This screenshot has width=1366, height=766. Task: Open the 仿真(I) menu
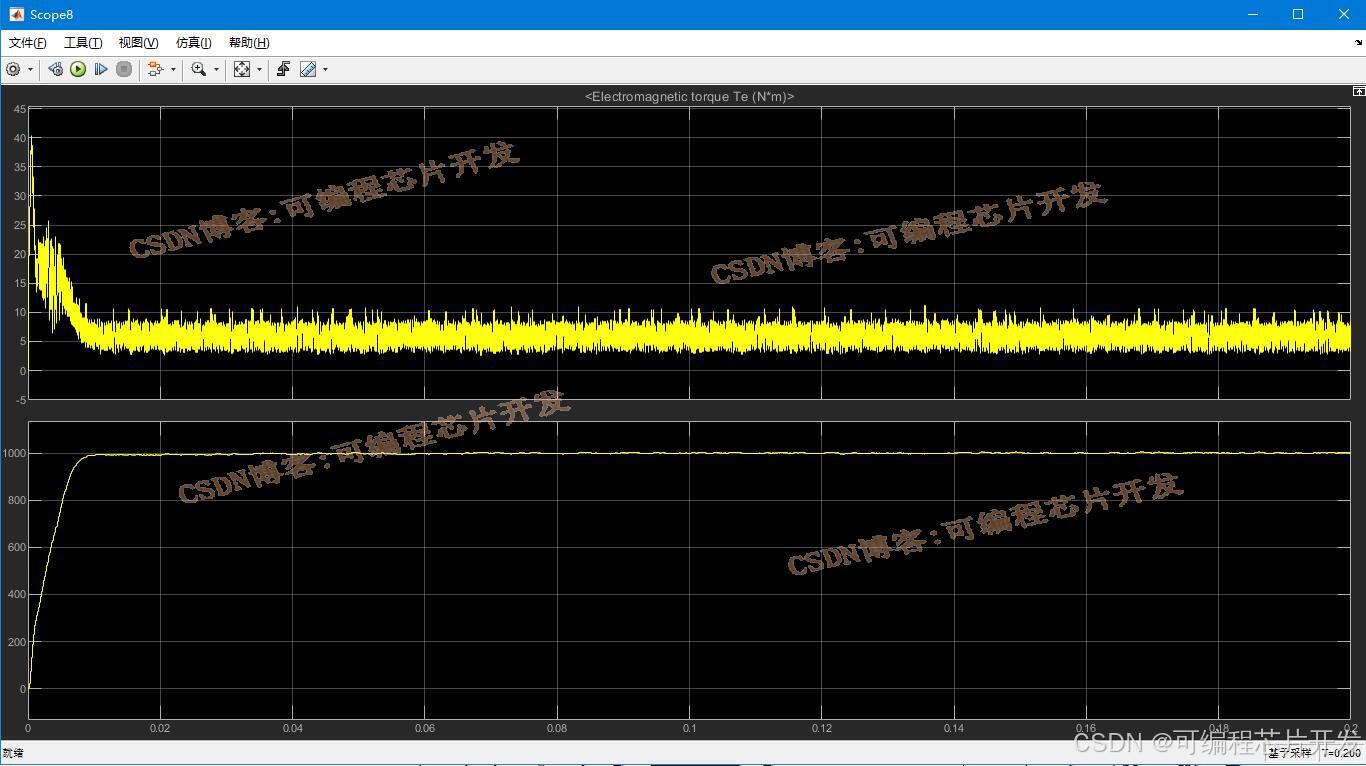(193, 42)
